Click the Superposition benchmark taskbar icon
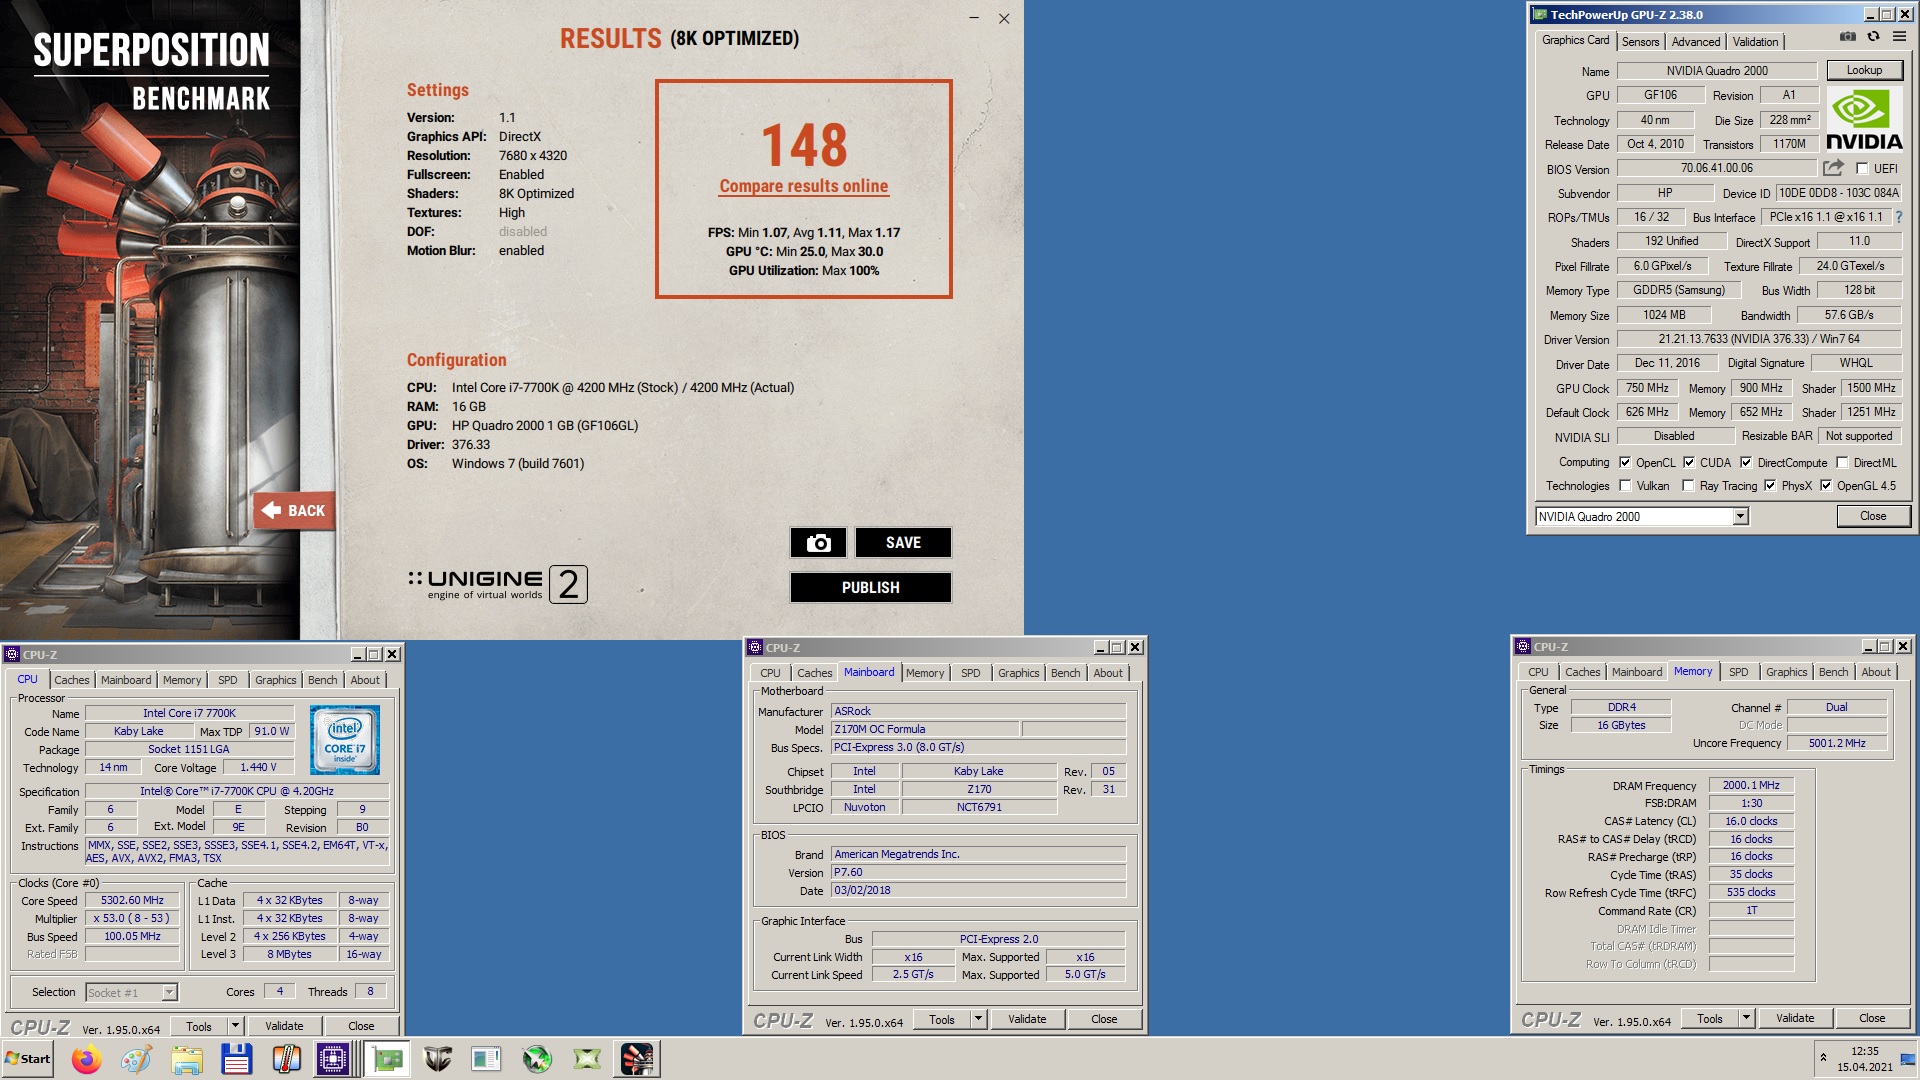This screenshot has width=1920, height=1080. (x=637, y=1059)
